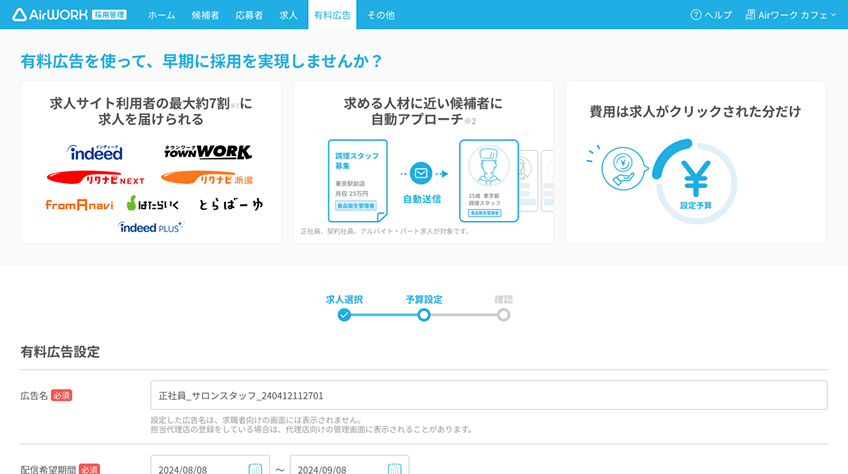Open the calendar icon for 2024/08/08
The width and height of the screenshot is (848, 474).
click(255, 469)
